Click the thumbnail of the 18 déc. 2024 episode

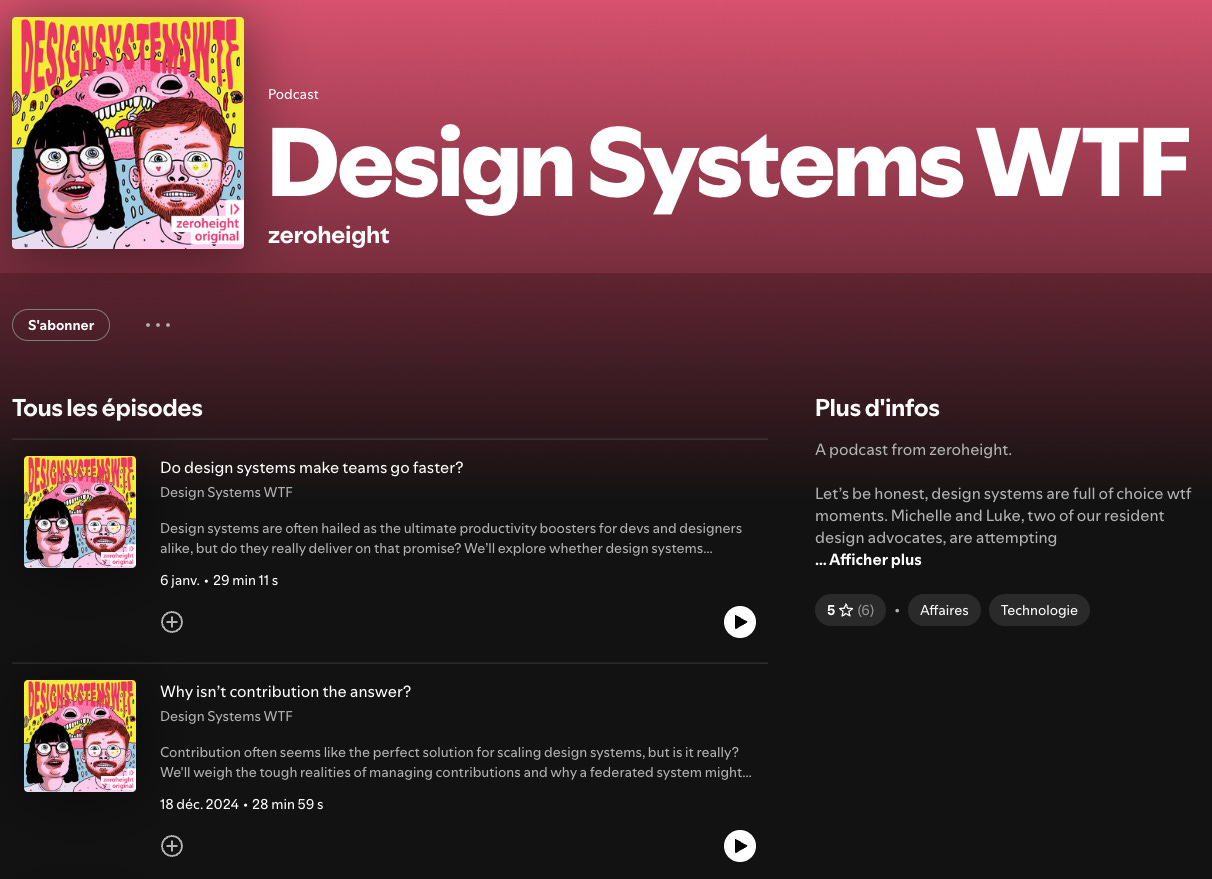[x=80, y=736]
